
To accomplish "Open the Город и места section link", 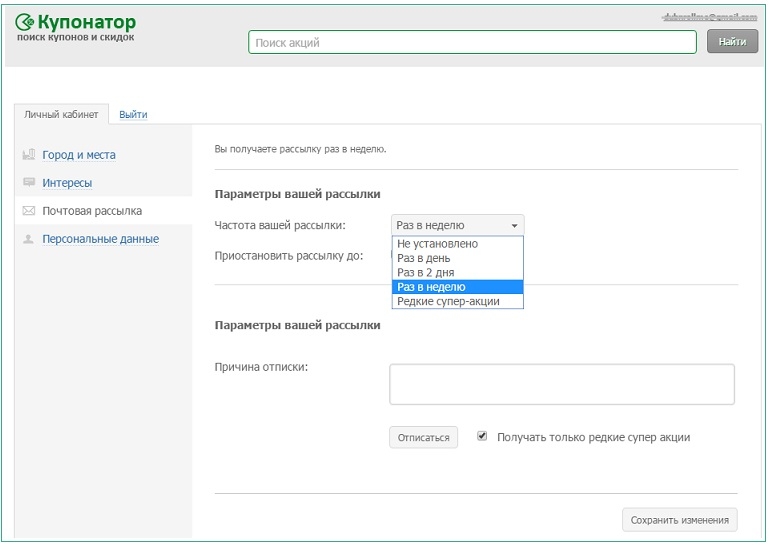I will tap(79, 155).
